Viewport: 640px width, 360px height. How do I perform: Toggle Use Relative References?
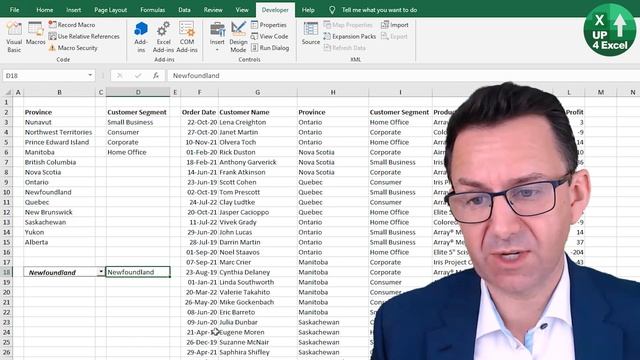84,36
